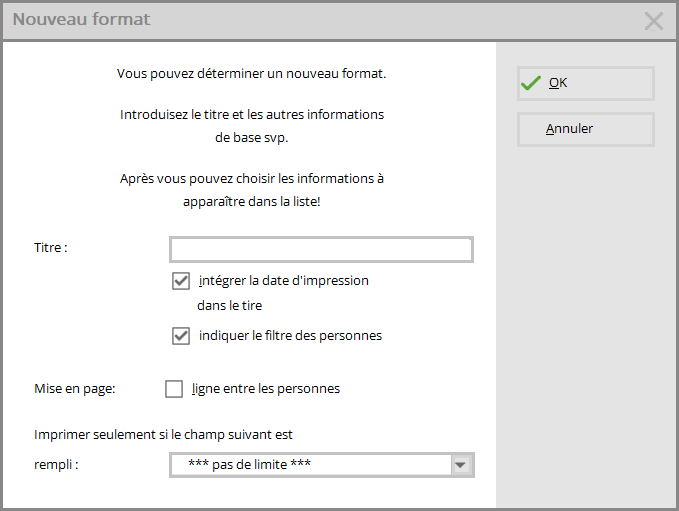Focus the Titre text field

pos(321,249)
